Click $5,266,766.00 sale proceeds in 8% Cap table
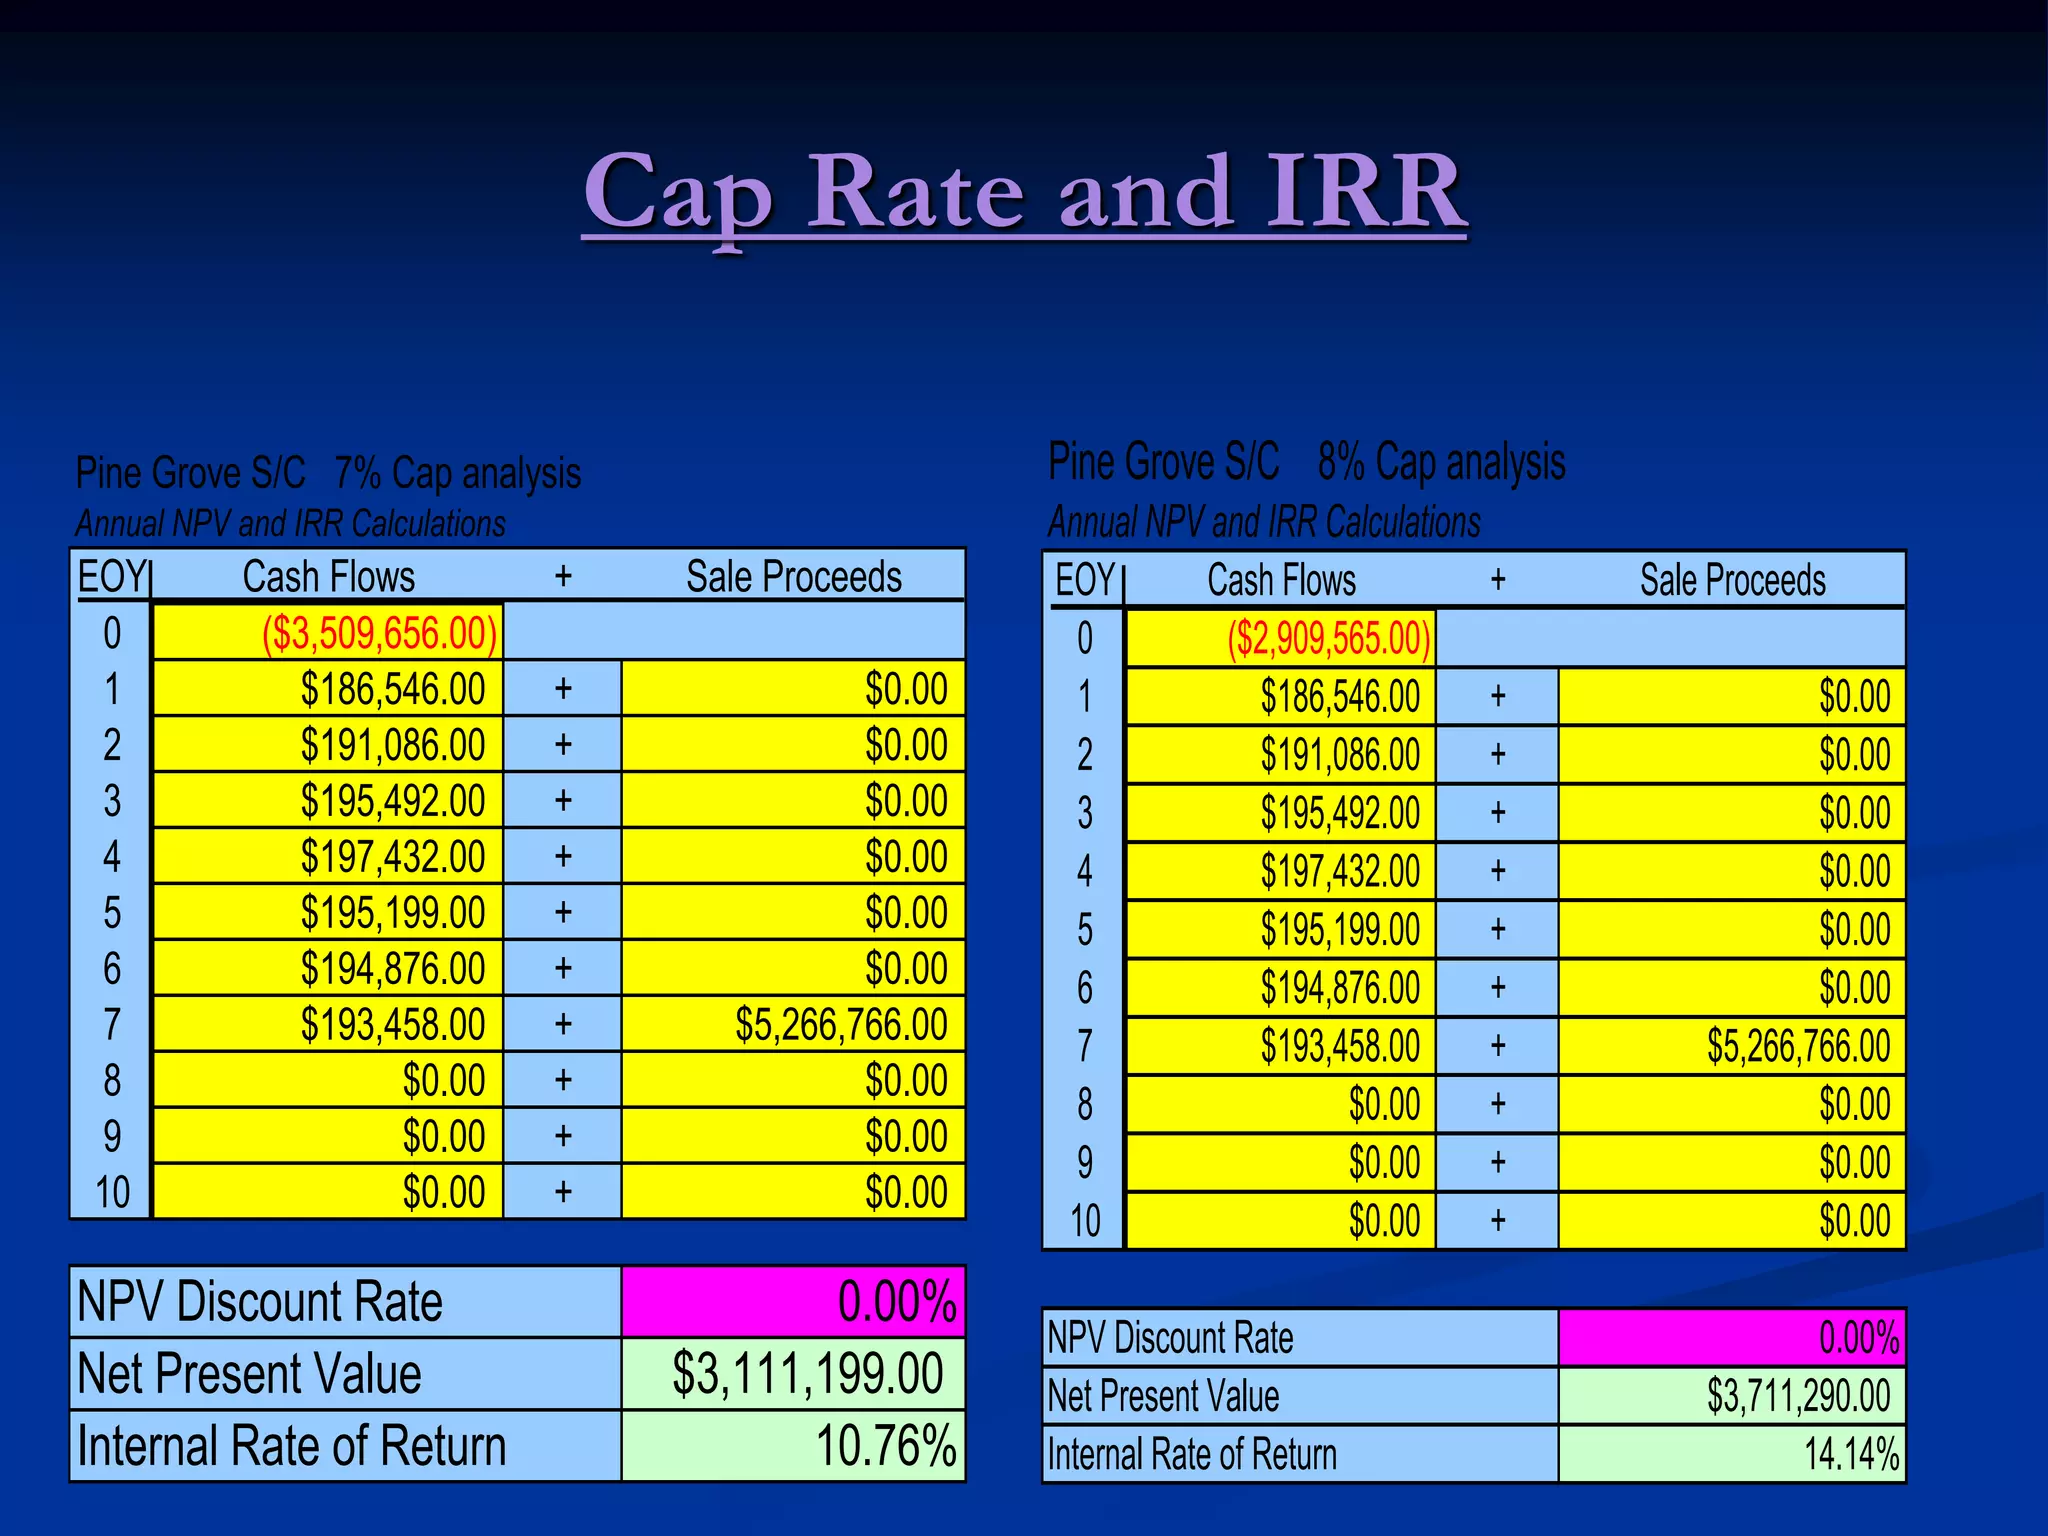The width and height of the screenshot is (2048, 1536). point(1732,1046)
